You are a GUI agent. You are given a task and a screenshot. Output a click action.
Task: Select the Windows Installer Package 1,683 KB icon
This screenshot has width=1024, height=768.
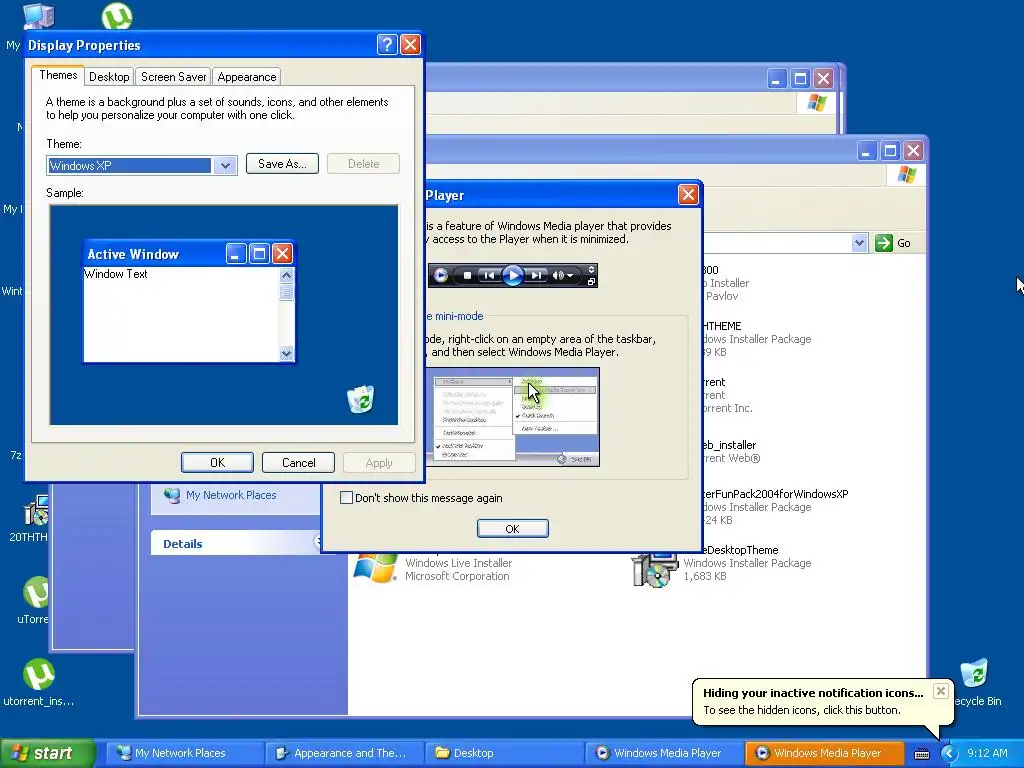pos(654,568)
